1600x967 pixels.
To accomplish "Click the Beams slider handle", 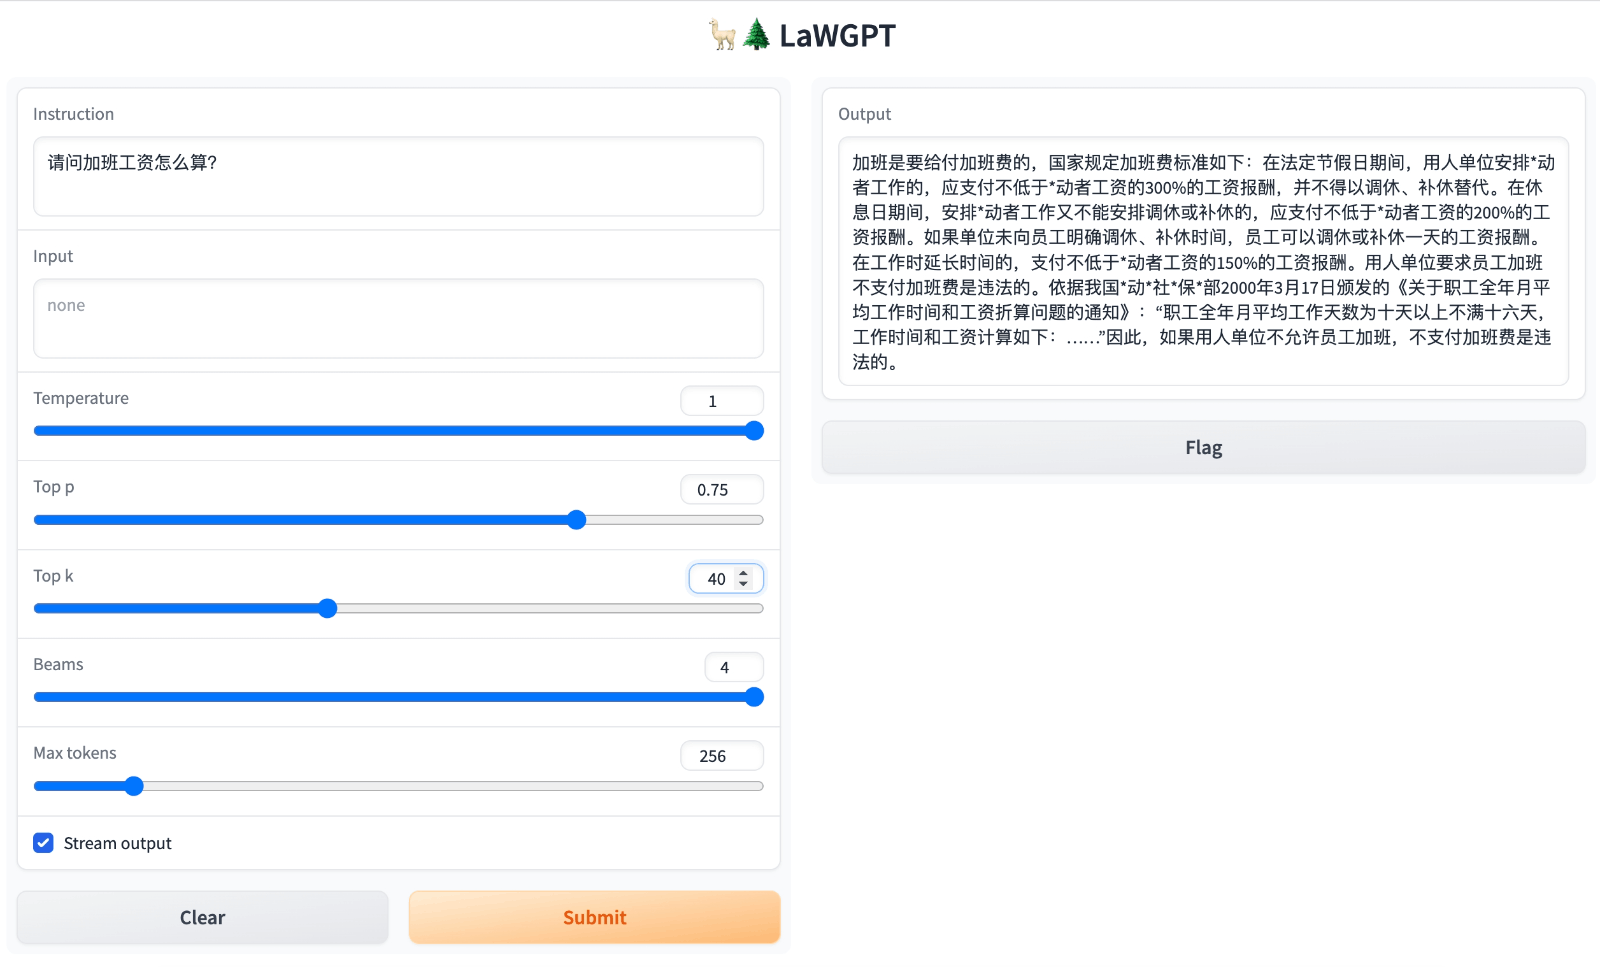I will coord(753,697).
